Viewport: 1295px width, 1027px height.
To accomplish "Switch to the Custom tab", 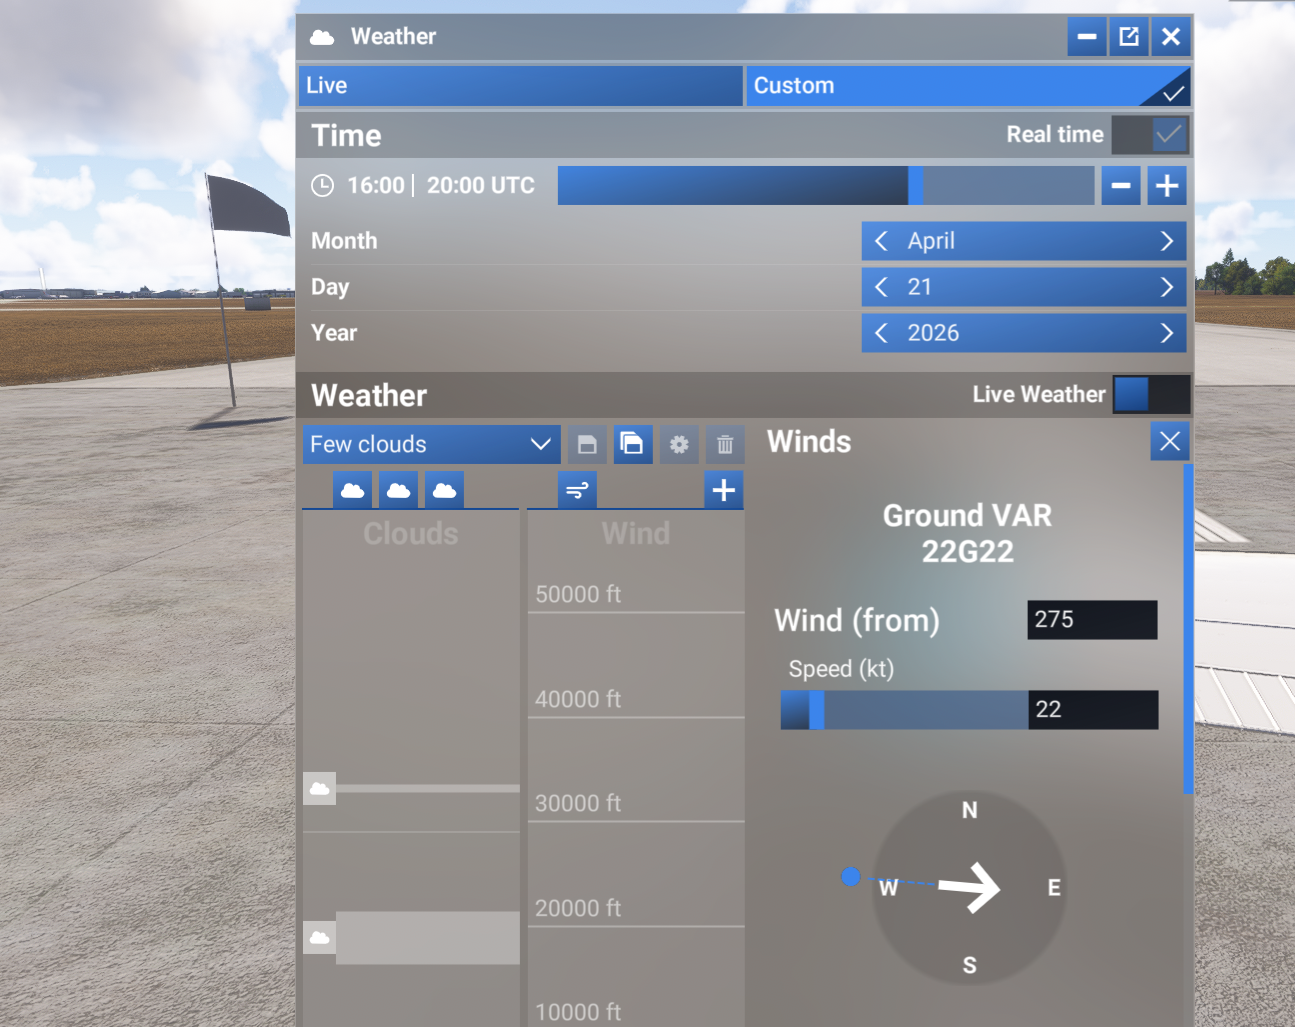I will (x=967, y=86).
